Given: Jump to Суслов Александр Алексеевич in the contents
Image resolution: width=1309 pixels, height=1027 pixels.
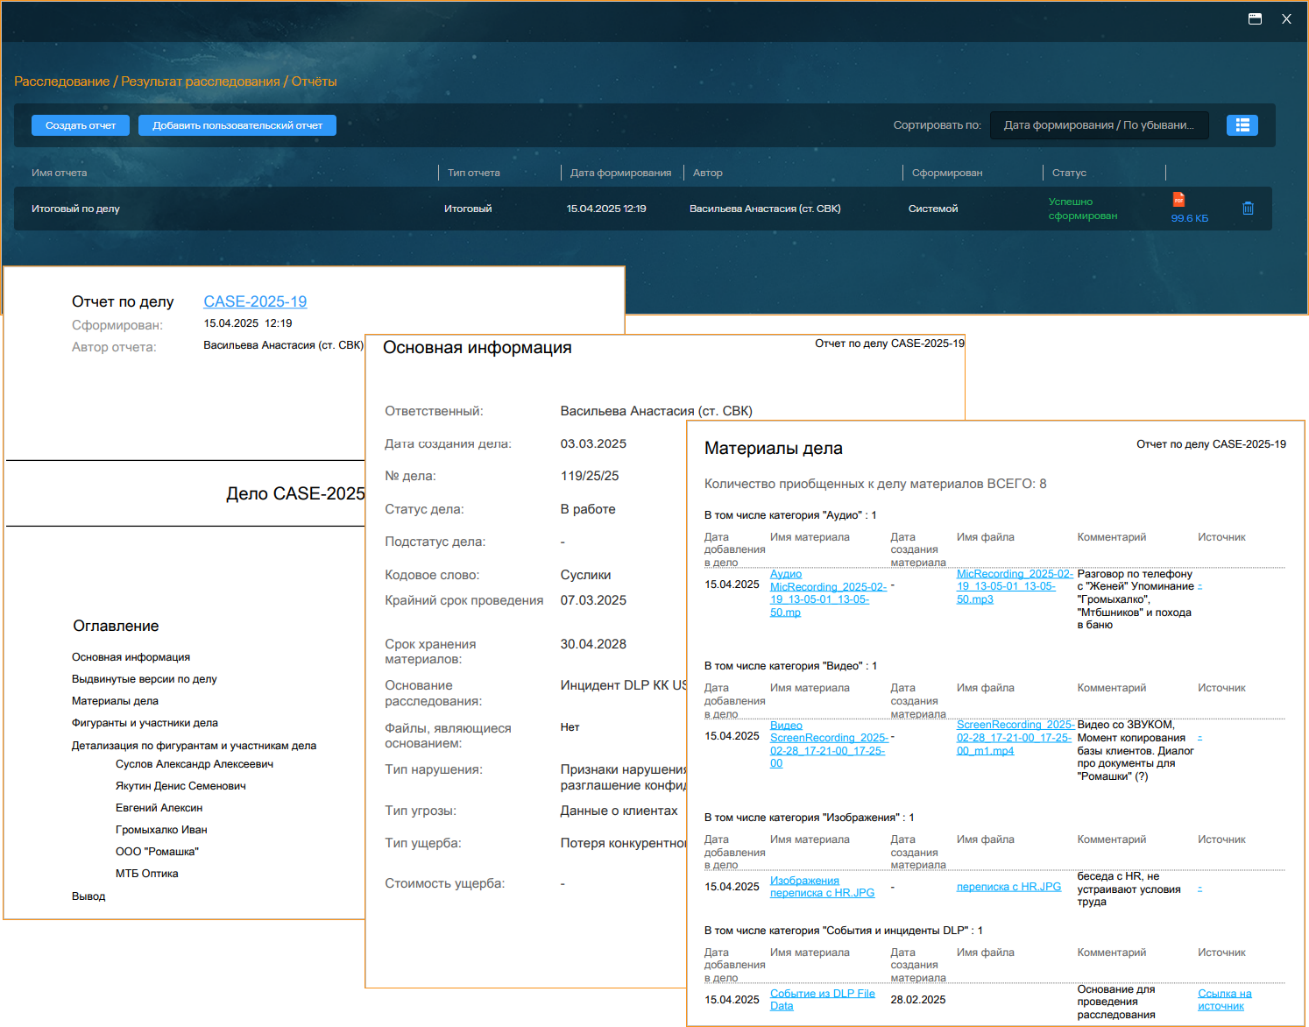Looking at the screenshot, I should click(x=194, y=764).
